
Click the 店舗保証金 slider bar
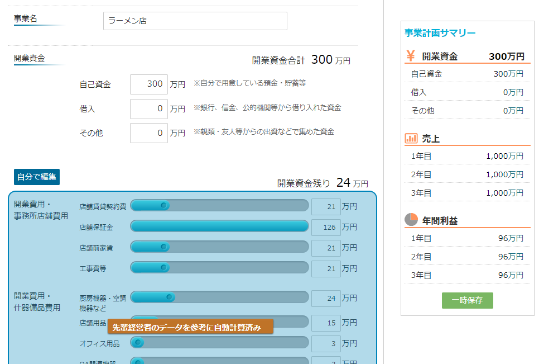(219, 226)
